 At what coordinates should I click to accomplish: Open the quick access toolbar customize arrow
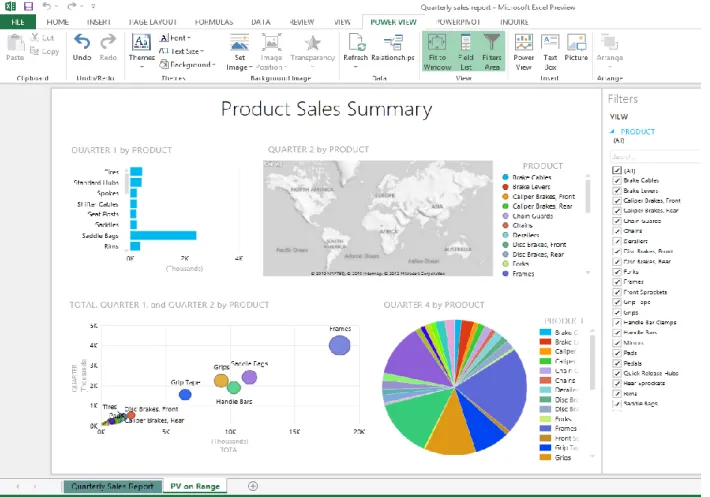point(93,6)
